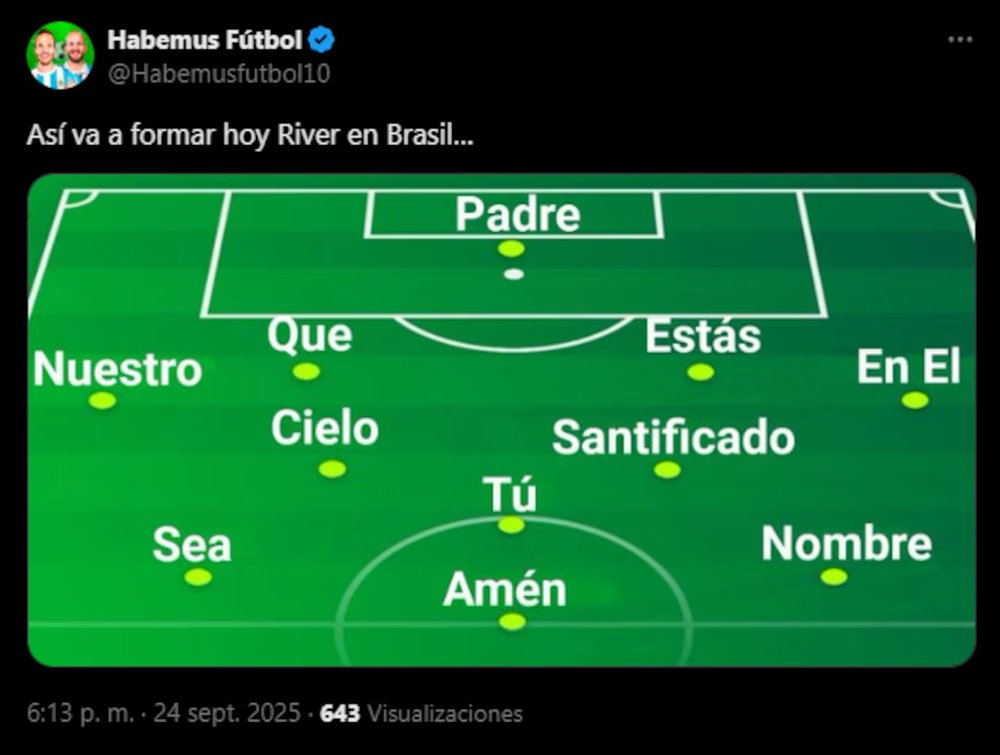Image resolution: width=1000 pixels, height=755 pixels.
Task: Select the yellow player dot under Padre
Action: click(511, 248)
